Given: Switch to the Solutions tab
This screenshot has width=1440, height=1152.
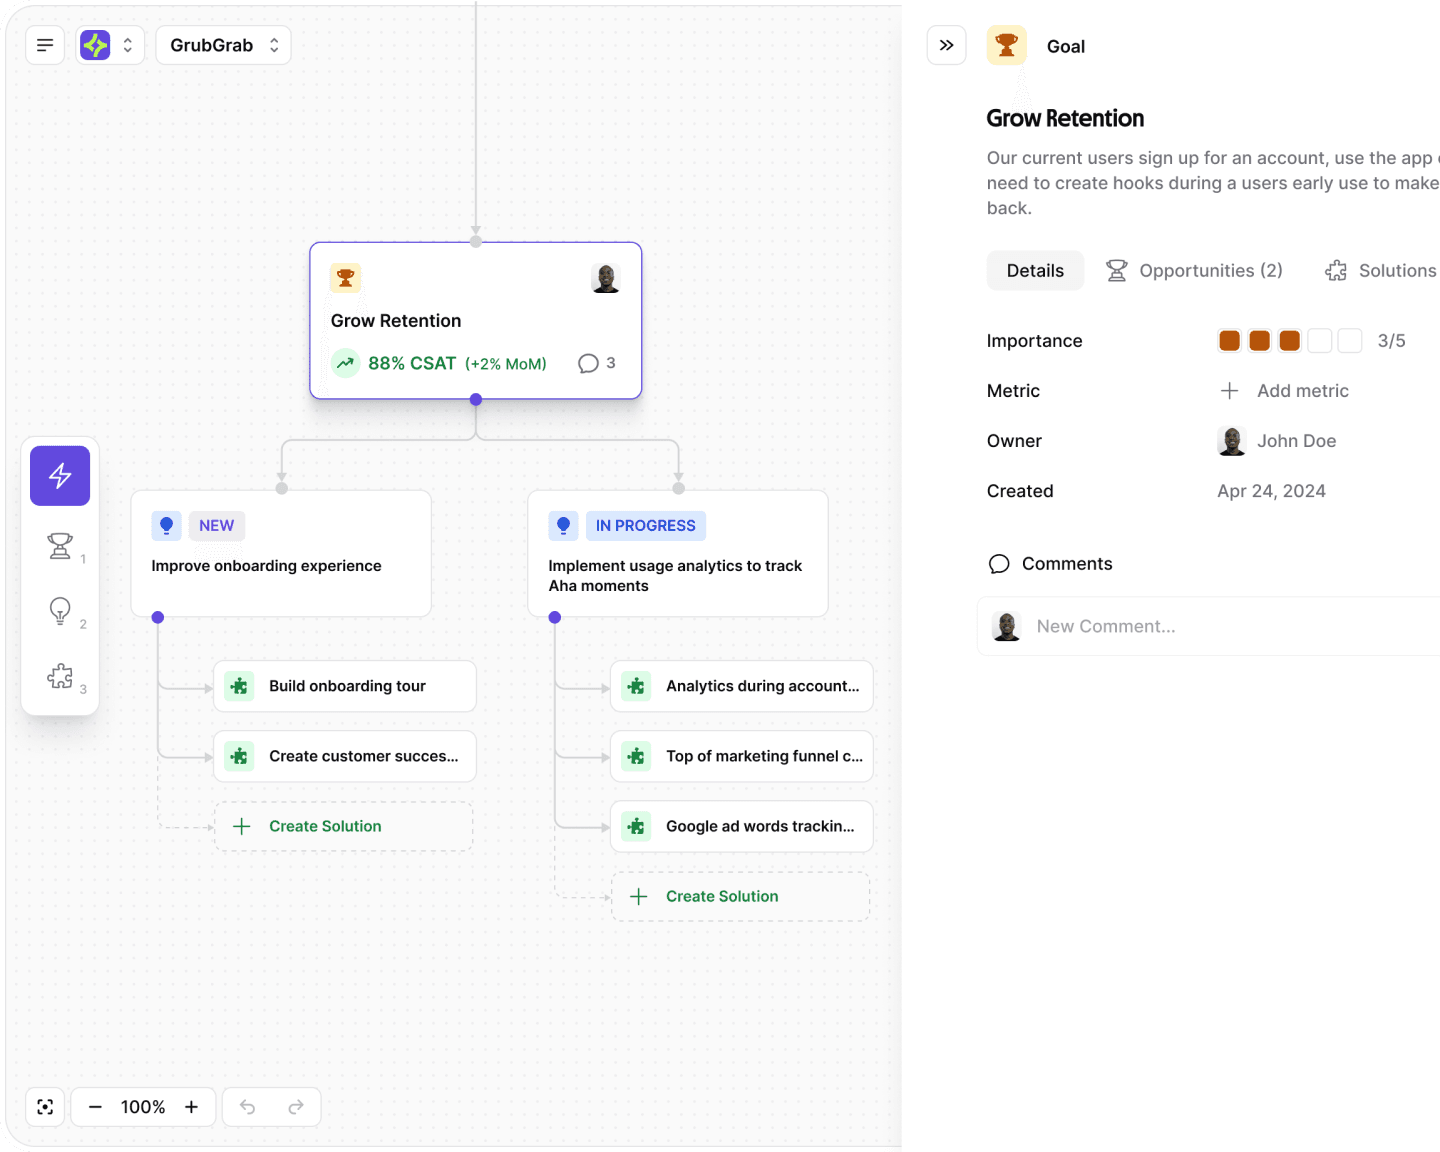Looking at the screenshot, I should 1381,271.
